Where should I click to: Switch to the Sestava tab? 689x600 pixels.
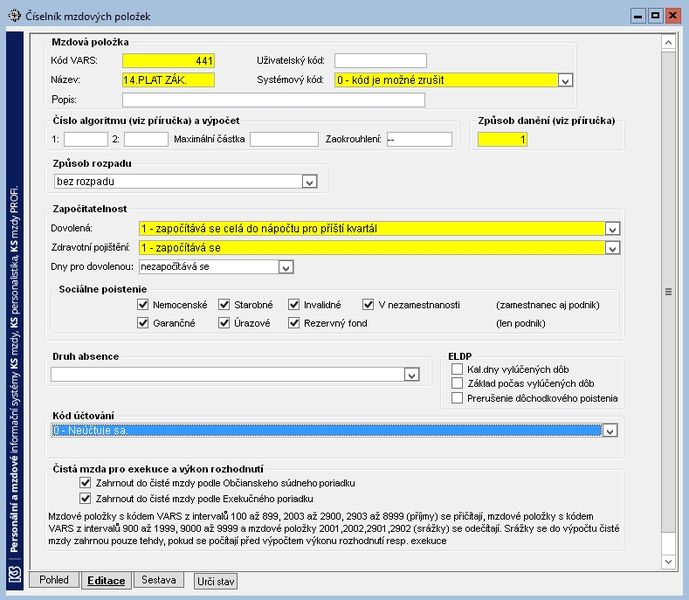(x=159, y=579)
